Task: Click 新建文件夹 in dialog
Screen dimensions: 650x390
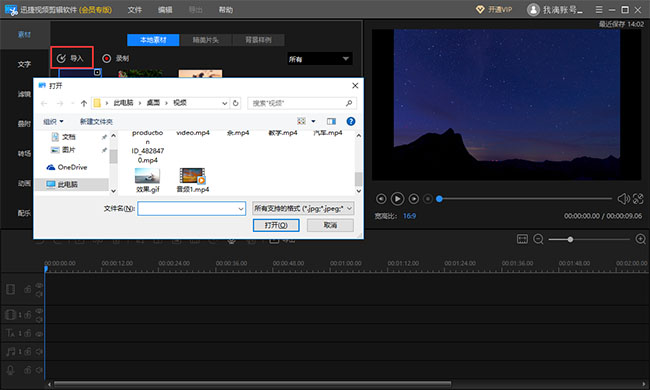Action: [96, 121]
